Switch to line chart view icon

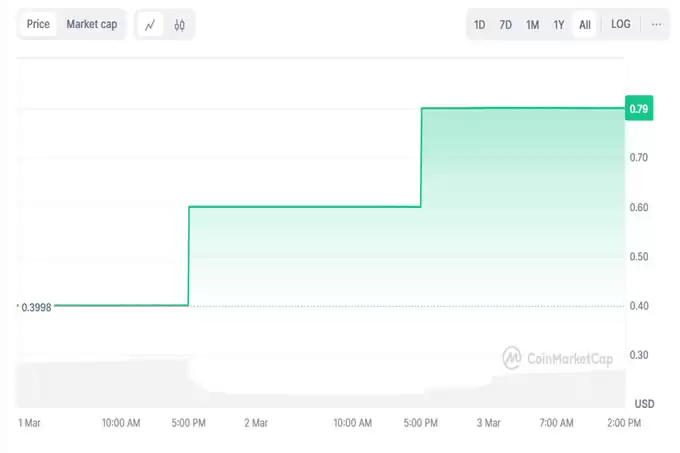tap(150, 25)
